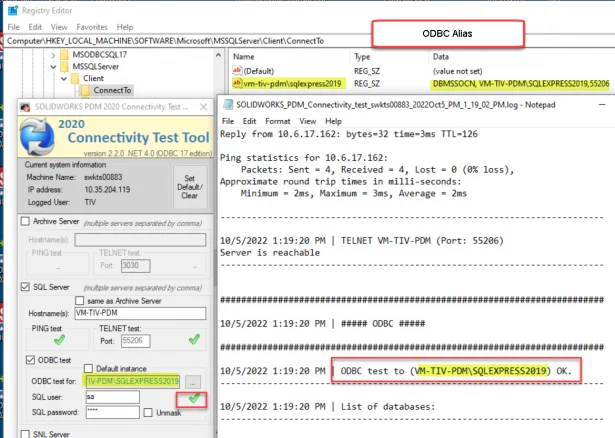The image size is (615, 438).
Task: Click the vm-tiv-pdm\sqlexpress2019 string value icon
Action: 237,84
